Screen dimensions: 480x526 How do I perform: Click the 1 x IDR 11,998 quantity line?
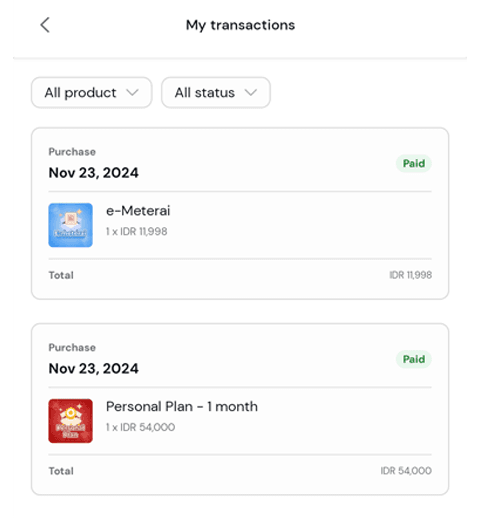[137, 231]
